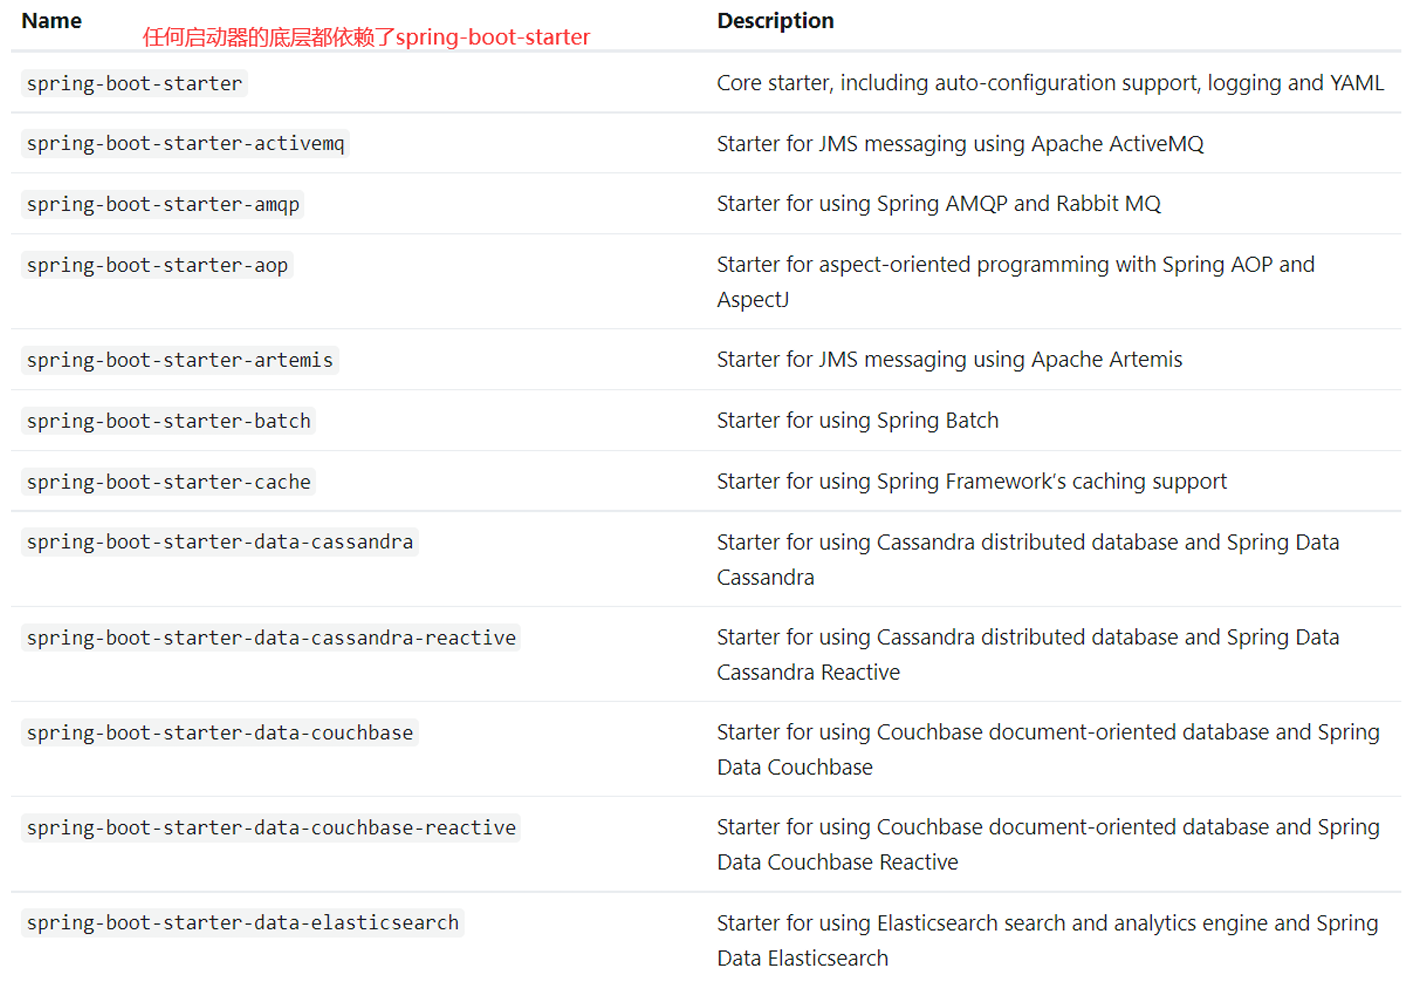This screenshot has width=1414, height=982.
Task: Select the spring-boot-starter code label
Action: tap(134, 84)
